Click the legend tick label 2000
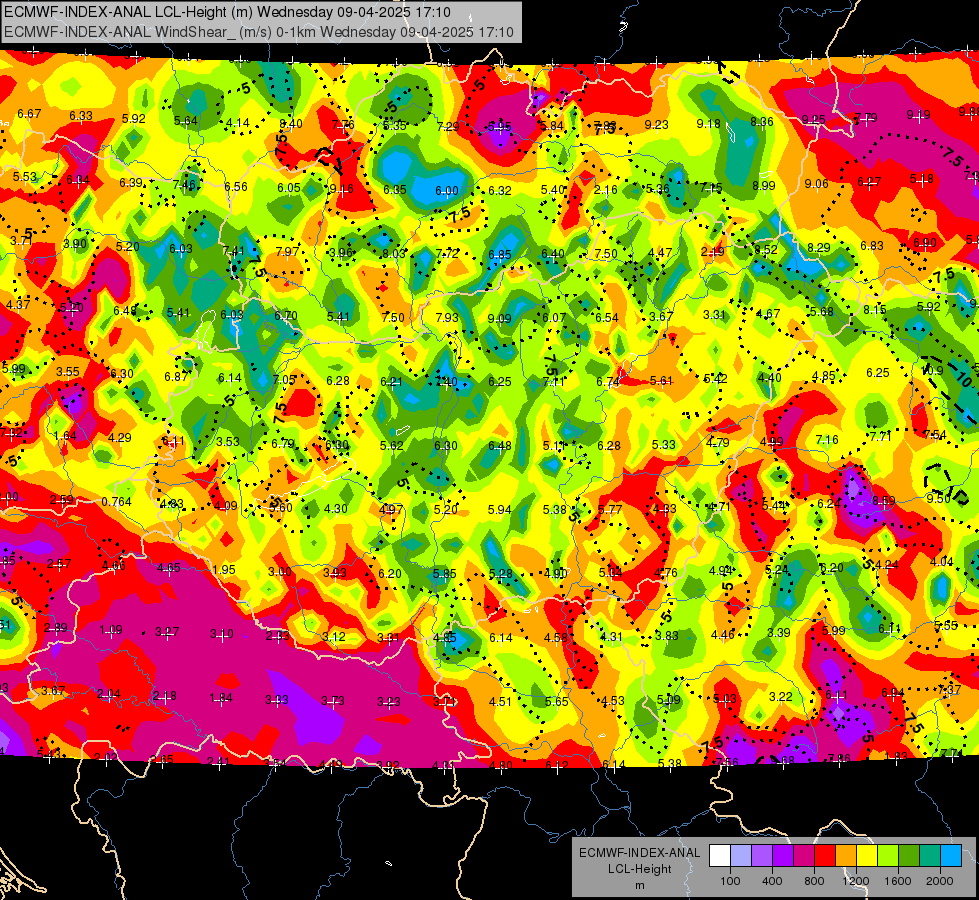Viewport: 979px width, 900px height. (x=940, y=881)
